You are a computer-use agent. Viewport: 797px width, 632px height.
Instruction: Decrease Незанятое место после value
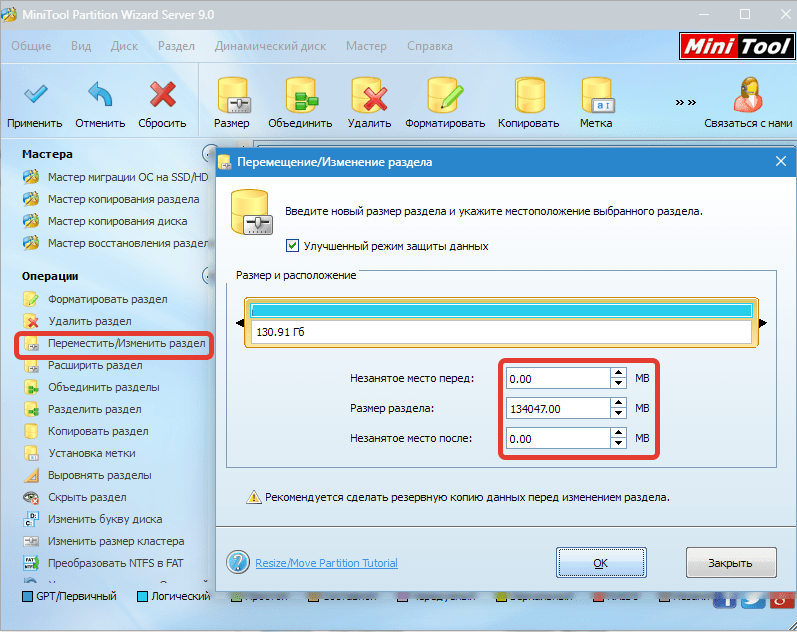618,443
